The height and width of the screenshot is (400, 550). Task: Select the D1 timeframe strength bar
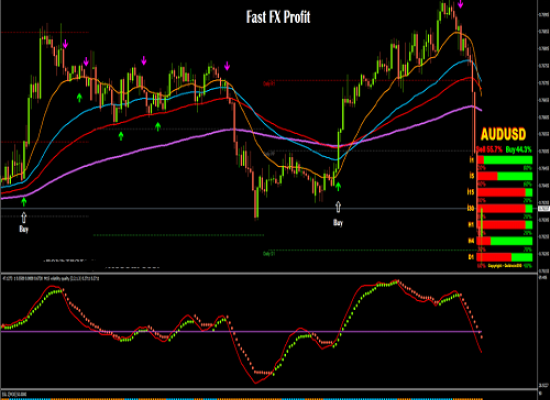[x=505, y=257]
